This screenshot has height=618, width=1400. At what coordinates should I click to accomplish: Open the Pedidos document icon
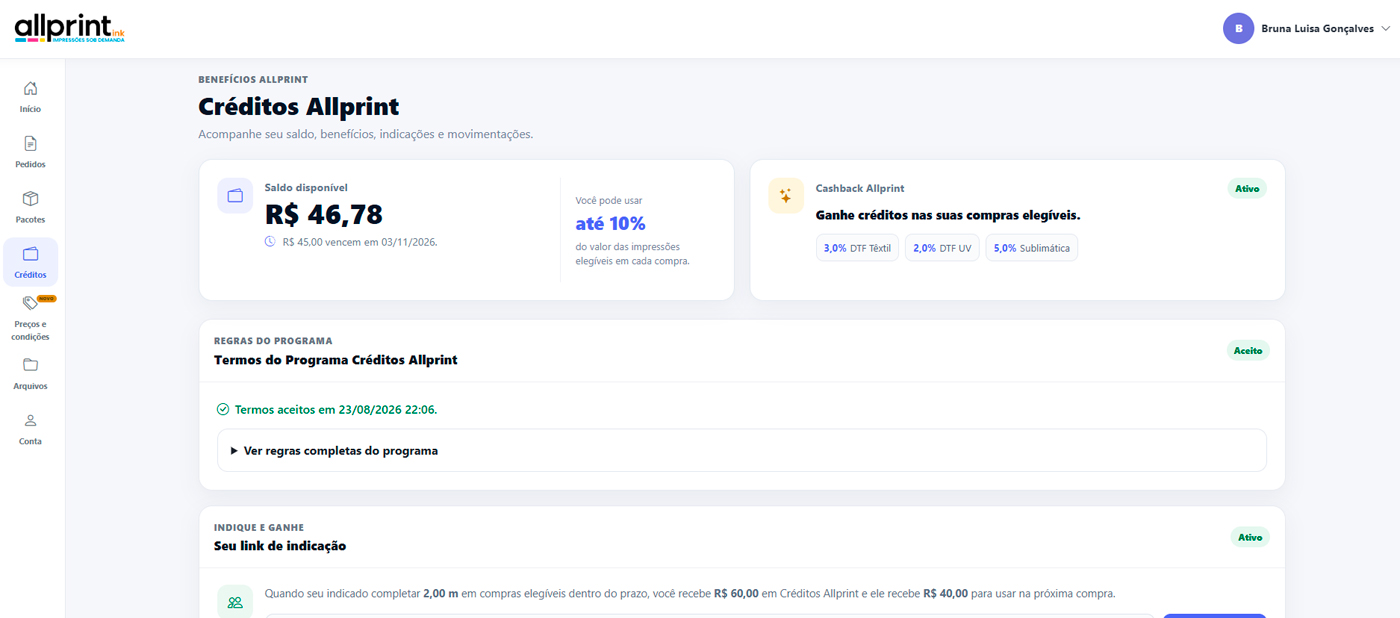pos(30,143)
